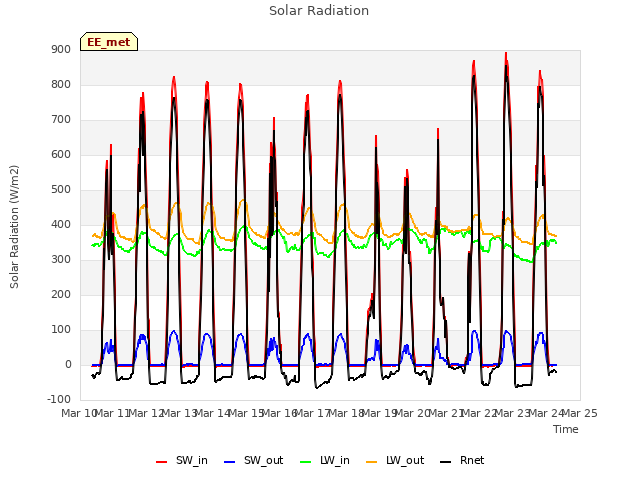Click the red SW_in legend color marker

pos(162,462)
